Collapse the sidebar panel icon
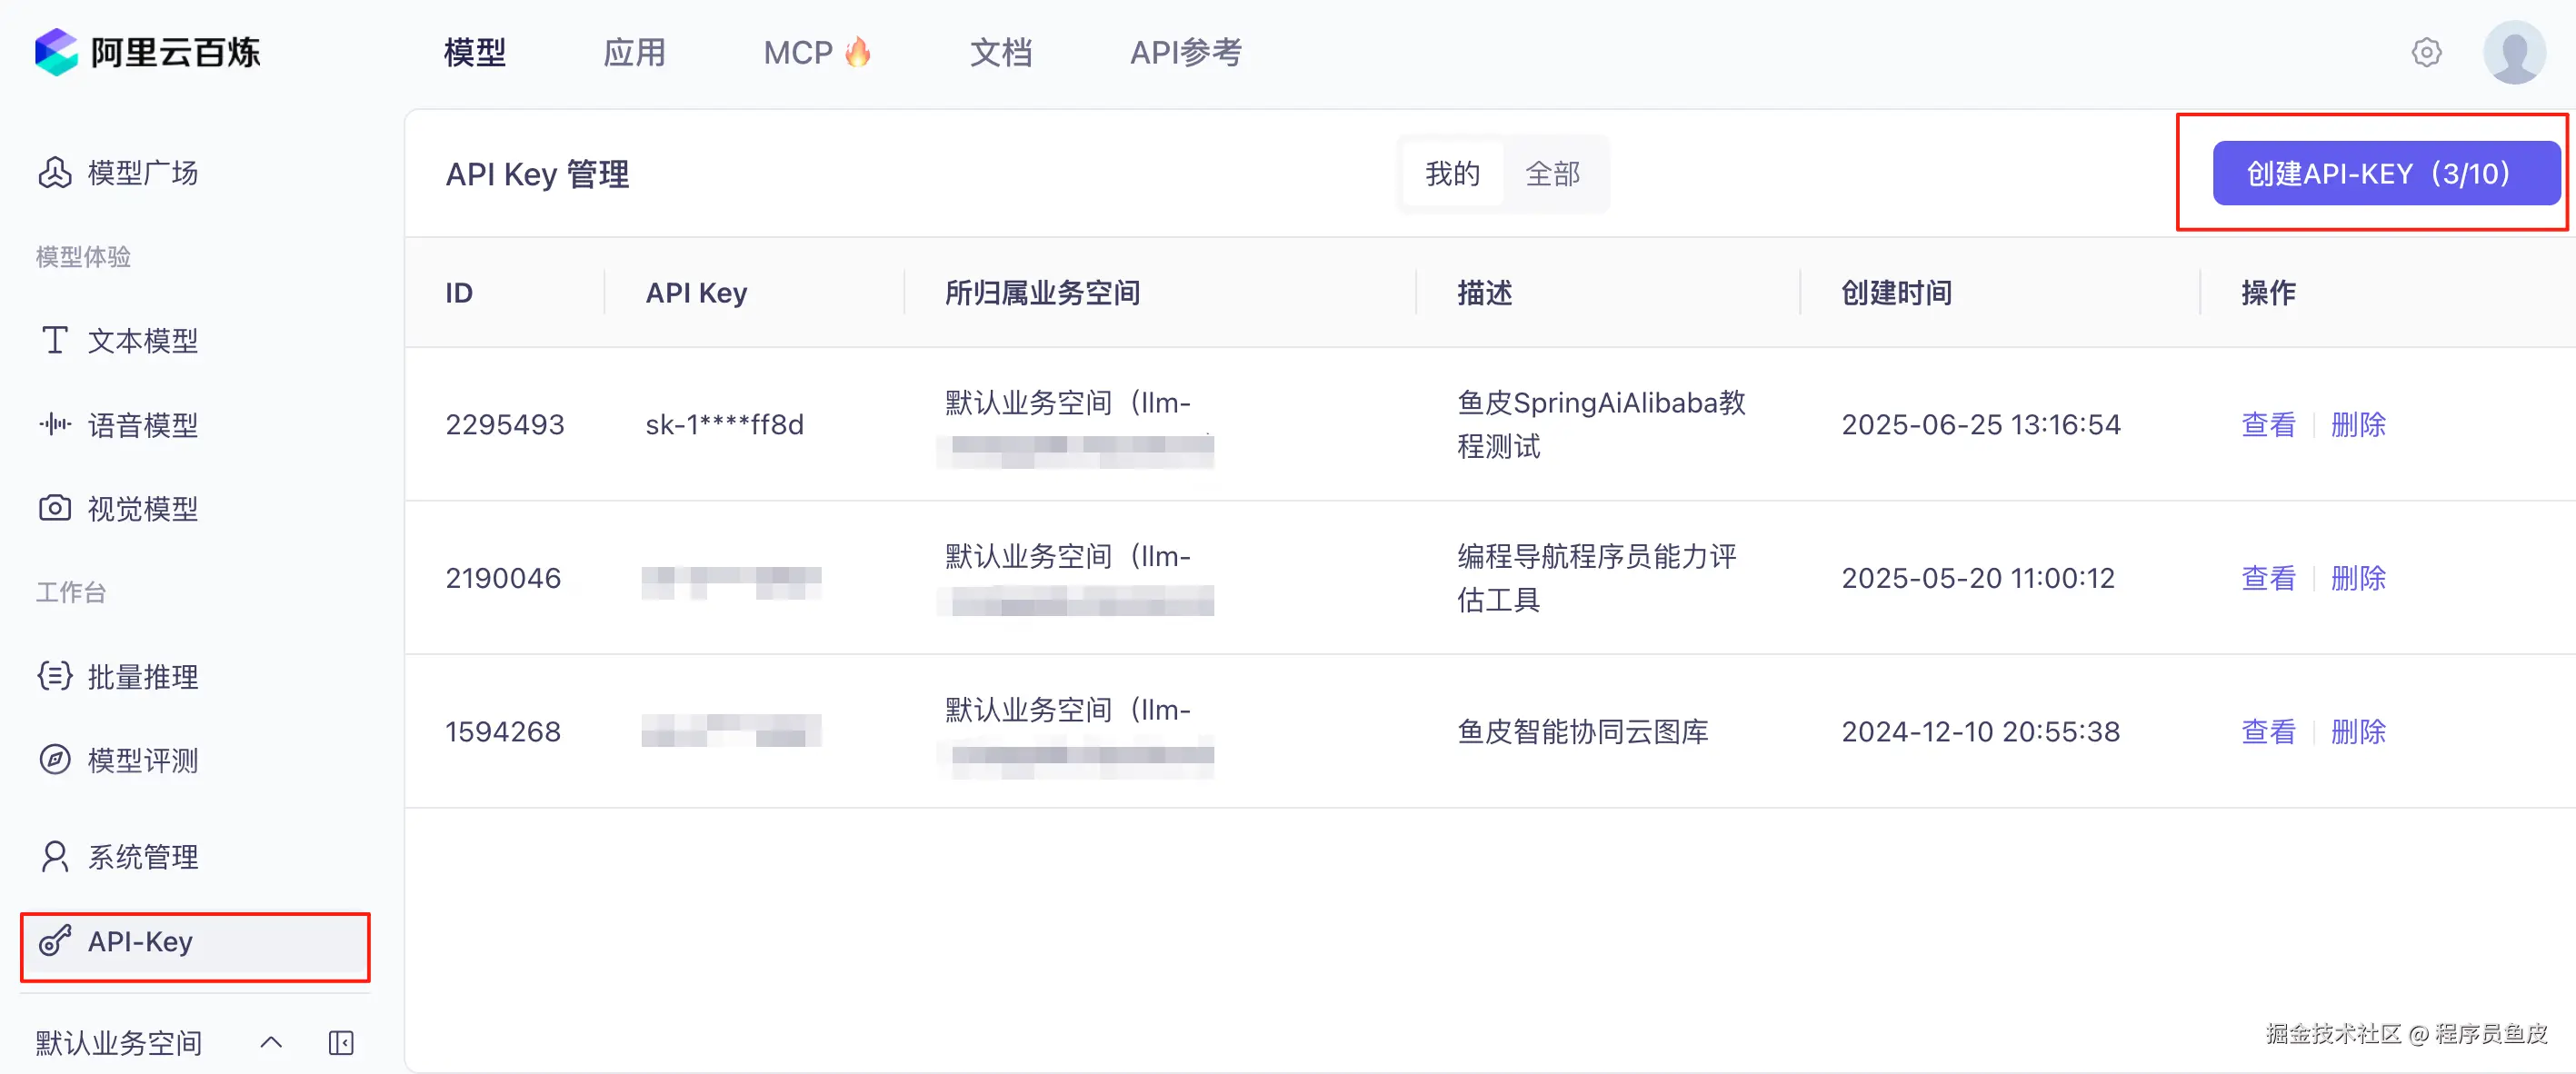The image size is (2576, 1074). click(341, 1043)
